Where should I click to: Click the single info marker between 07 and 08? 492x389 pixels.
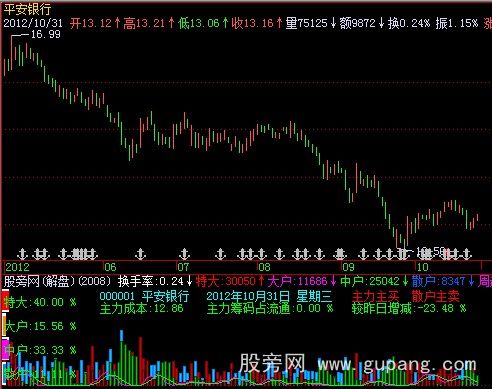point(220,254)
